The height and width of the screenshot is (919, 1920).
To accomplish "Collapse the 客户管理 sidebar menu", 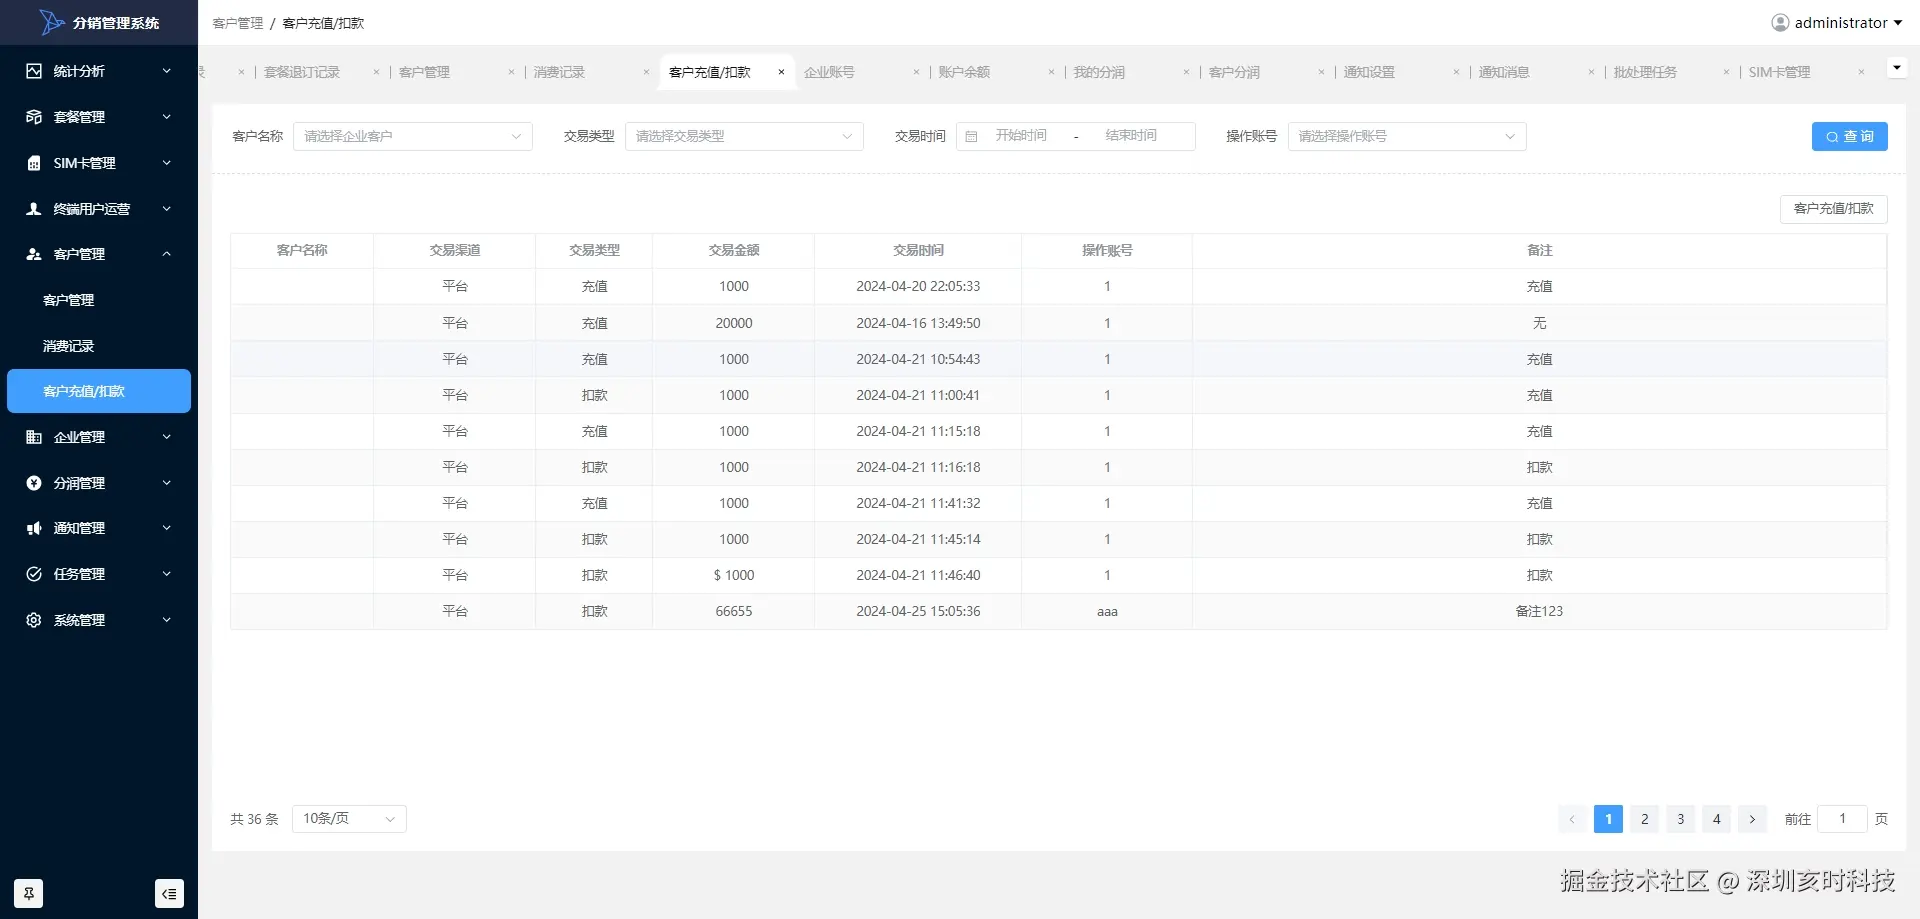I will point(99,254).
